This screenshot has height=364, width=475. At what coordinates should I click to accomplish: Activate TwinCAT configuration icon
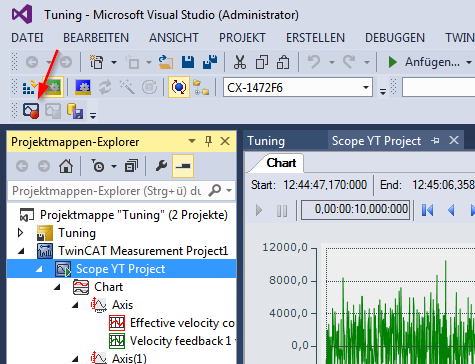[x=53, y=87]
